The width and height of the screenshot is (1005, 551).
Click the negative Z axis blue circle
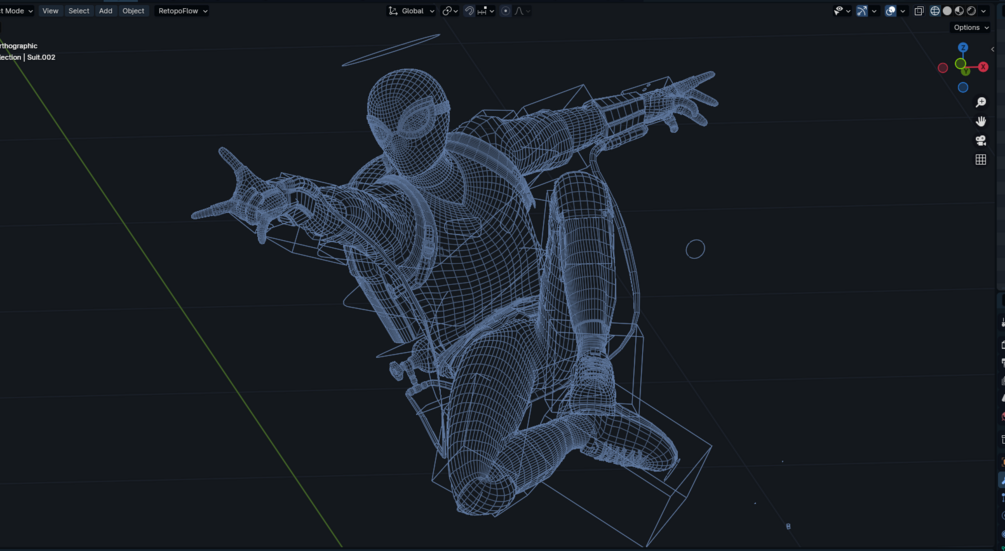(x=963, y=88)
